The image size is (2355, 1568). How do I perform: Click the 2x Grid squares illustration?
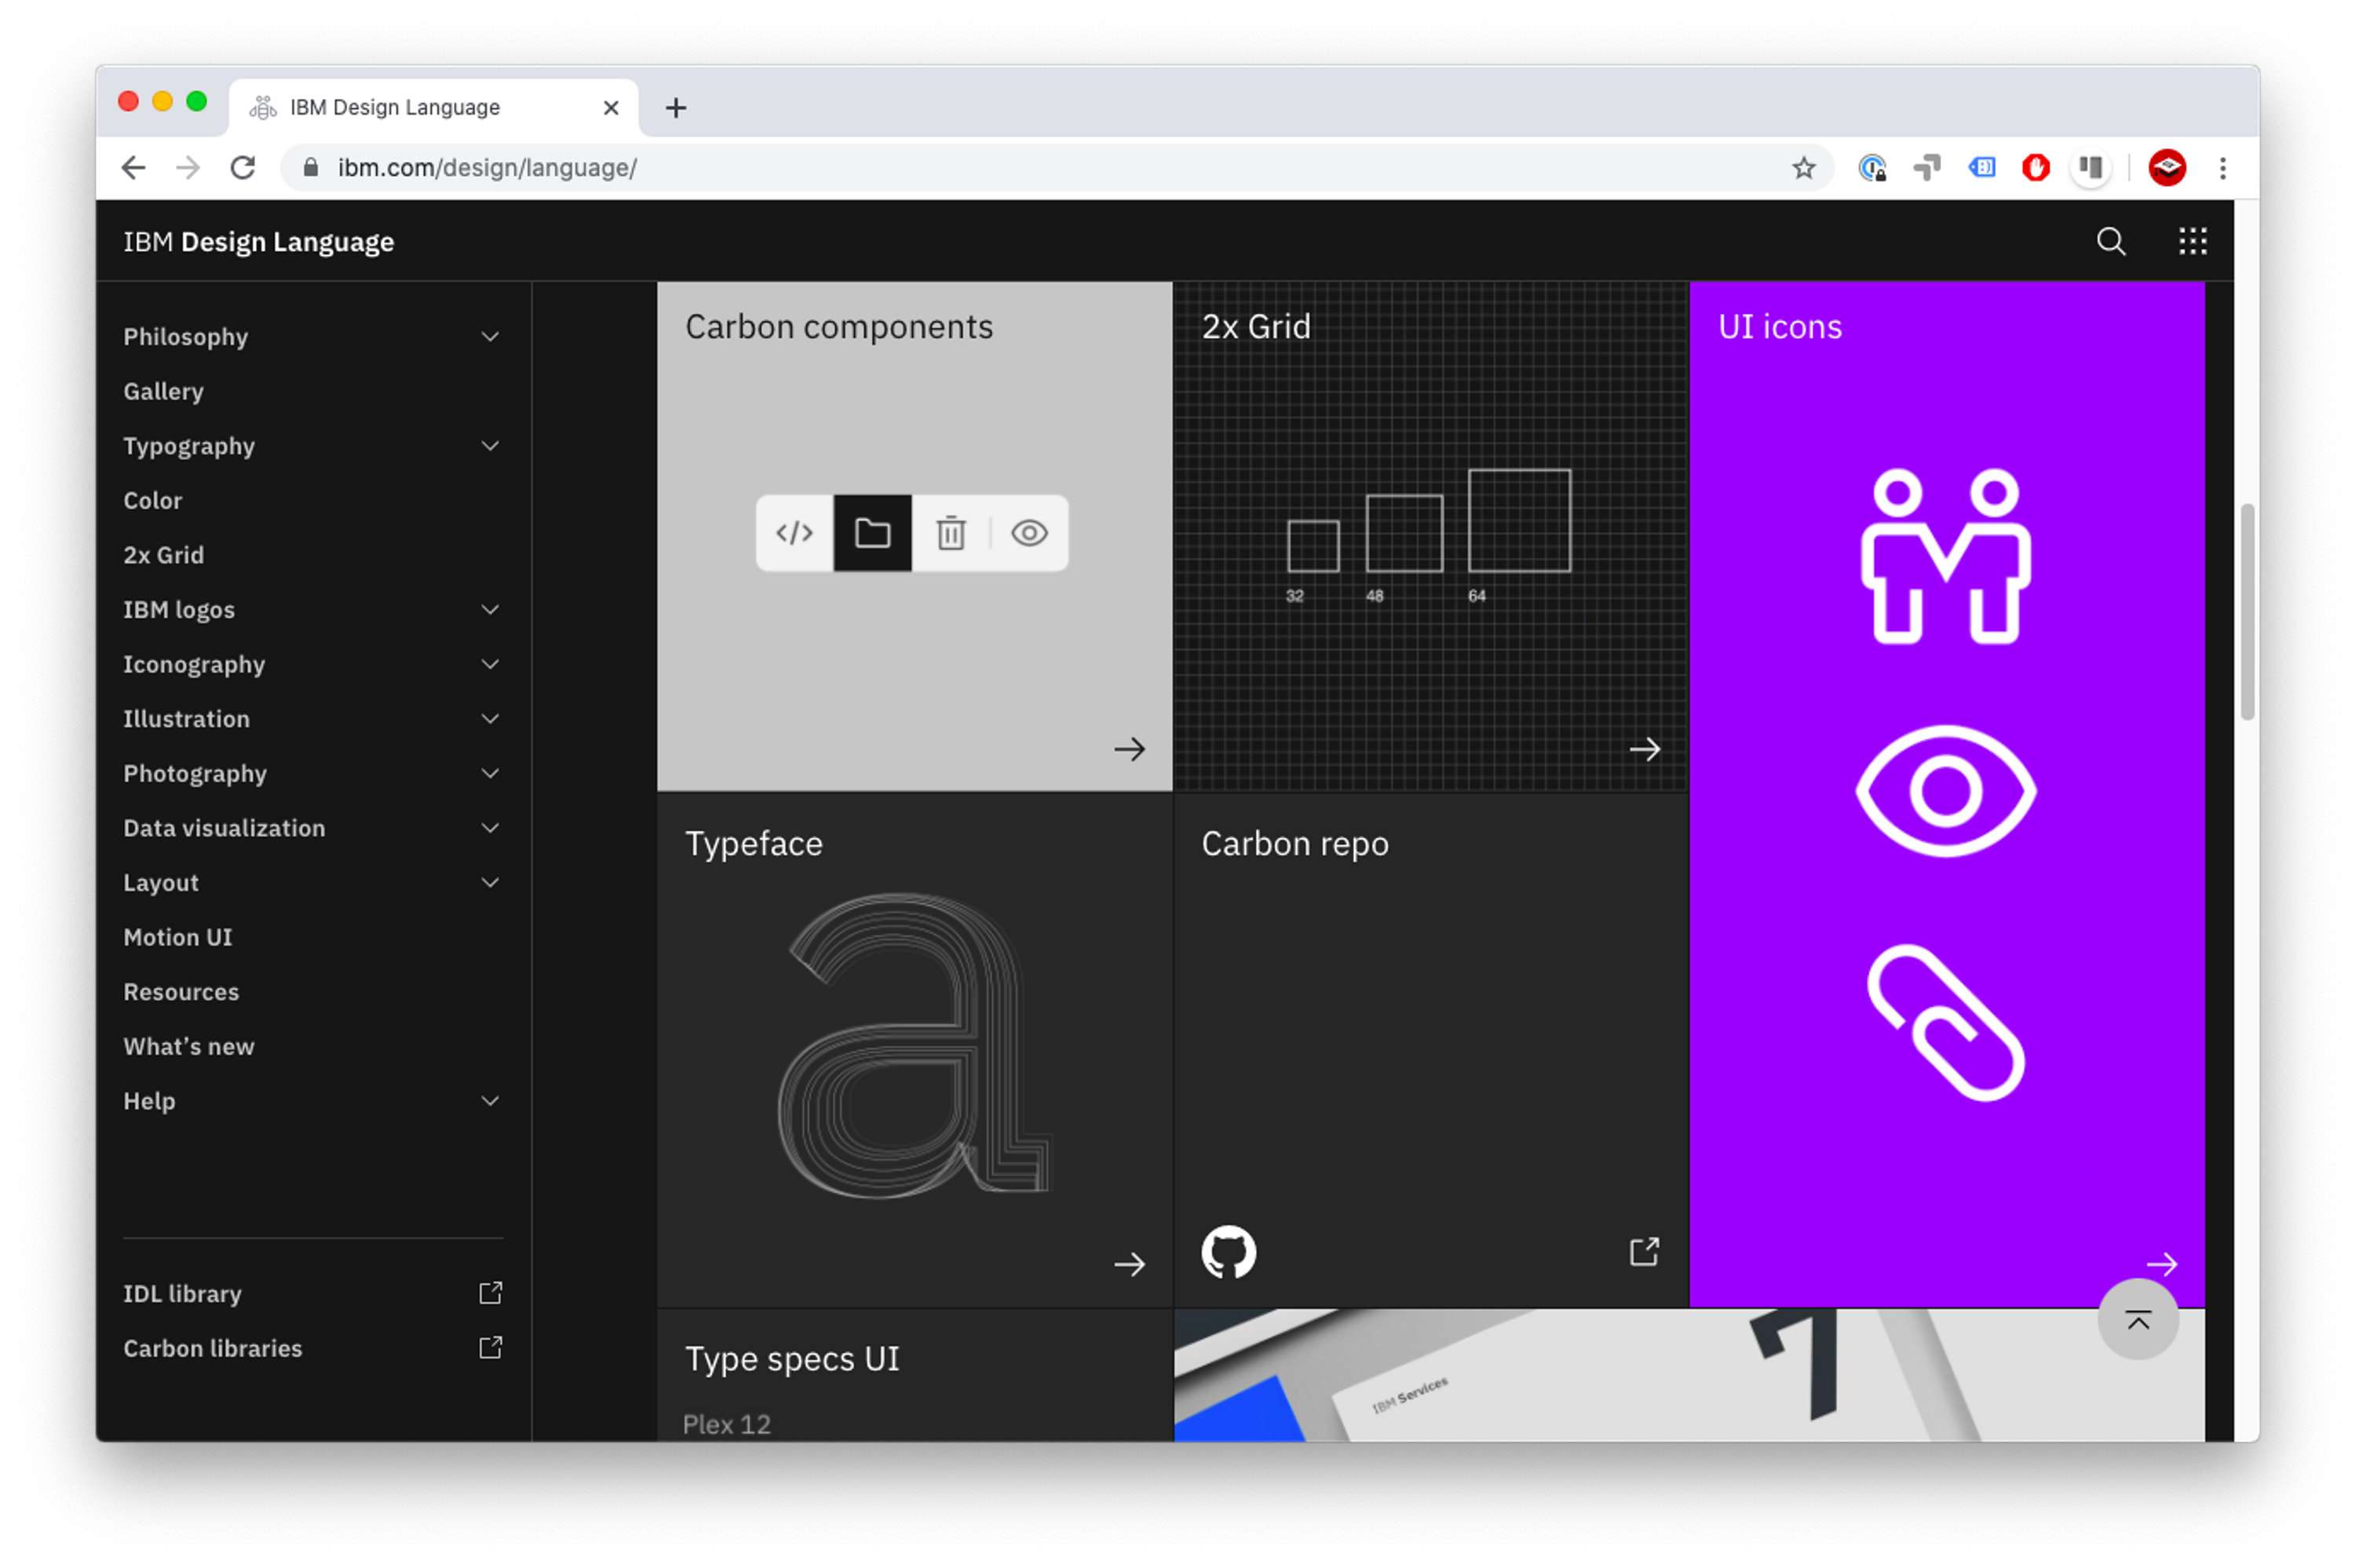(x=1428, y=535)
